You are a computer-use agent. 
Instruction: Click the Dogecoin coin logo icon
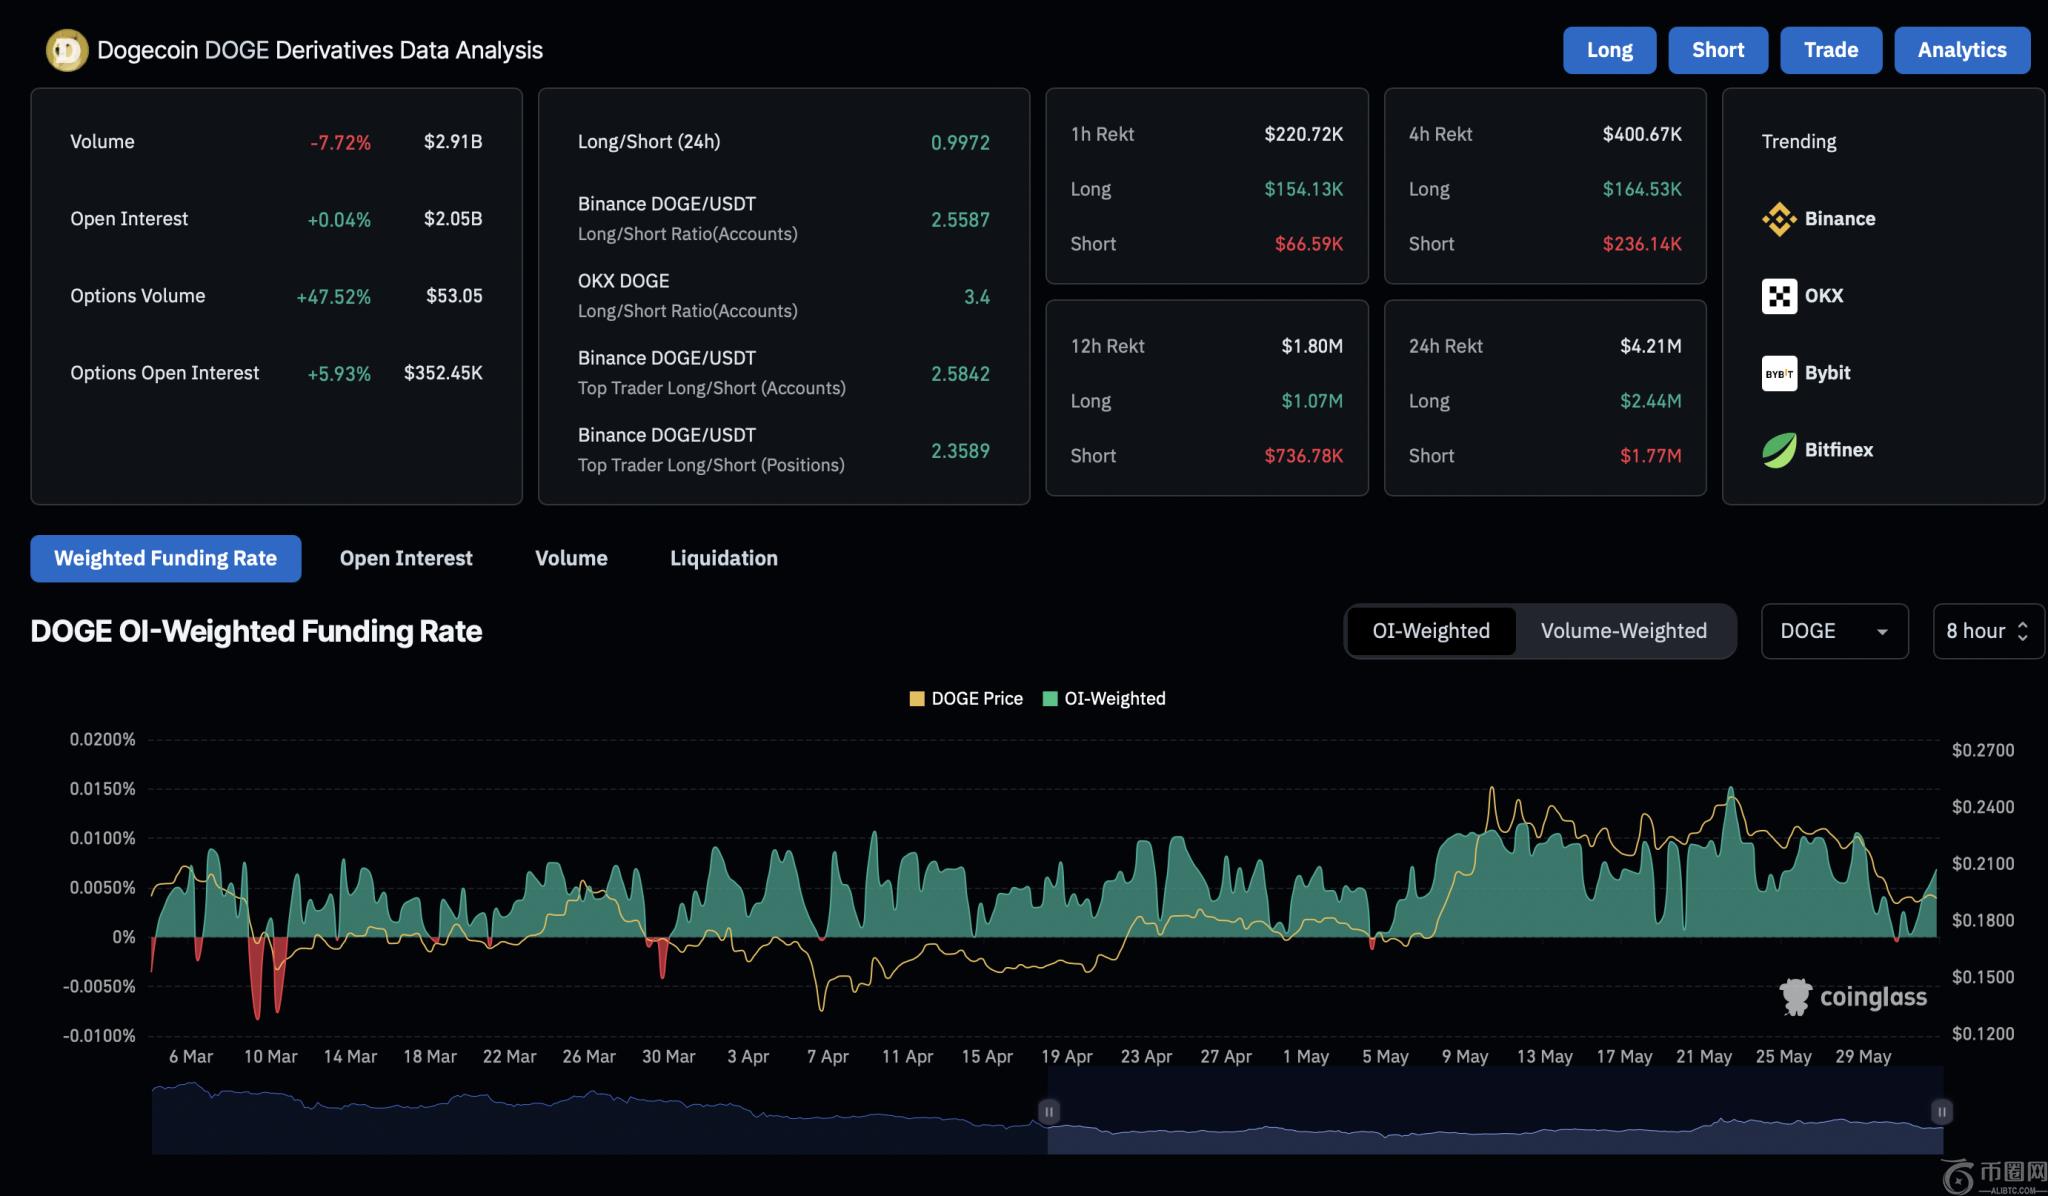(67, 50)
